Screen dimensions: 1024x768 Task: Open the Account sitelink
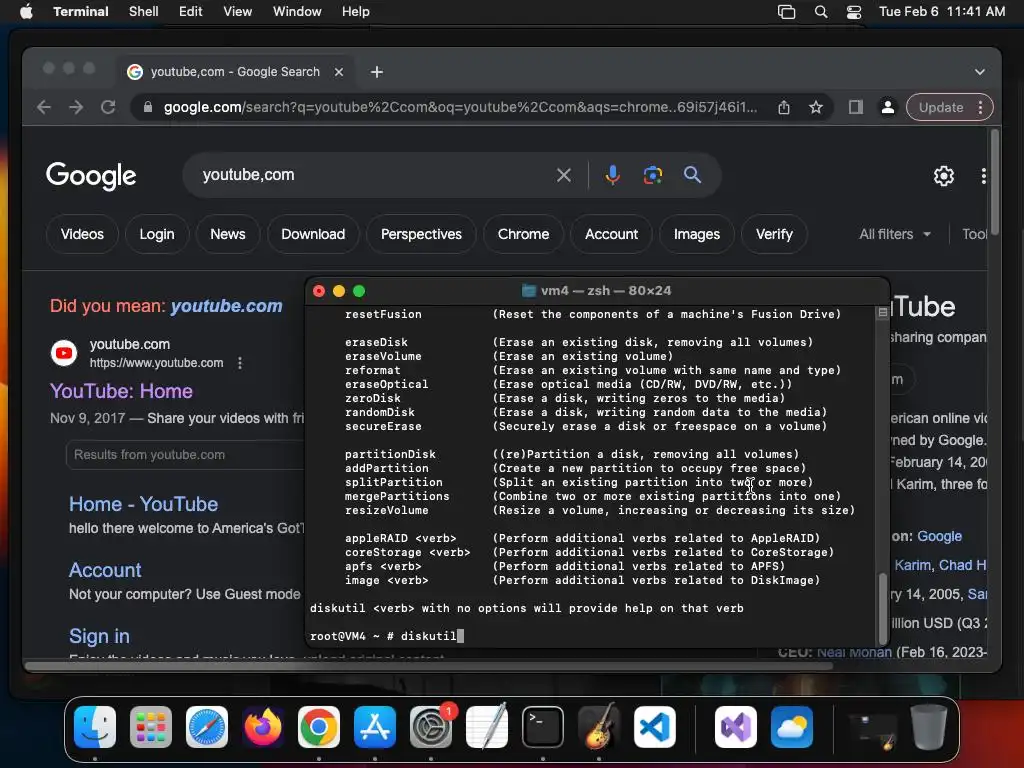105,570
